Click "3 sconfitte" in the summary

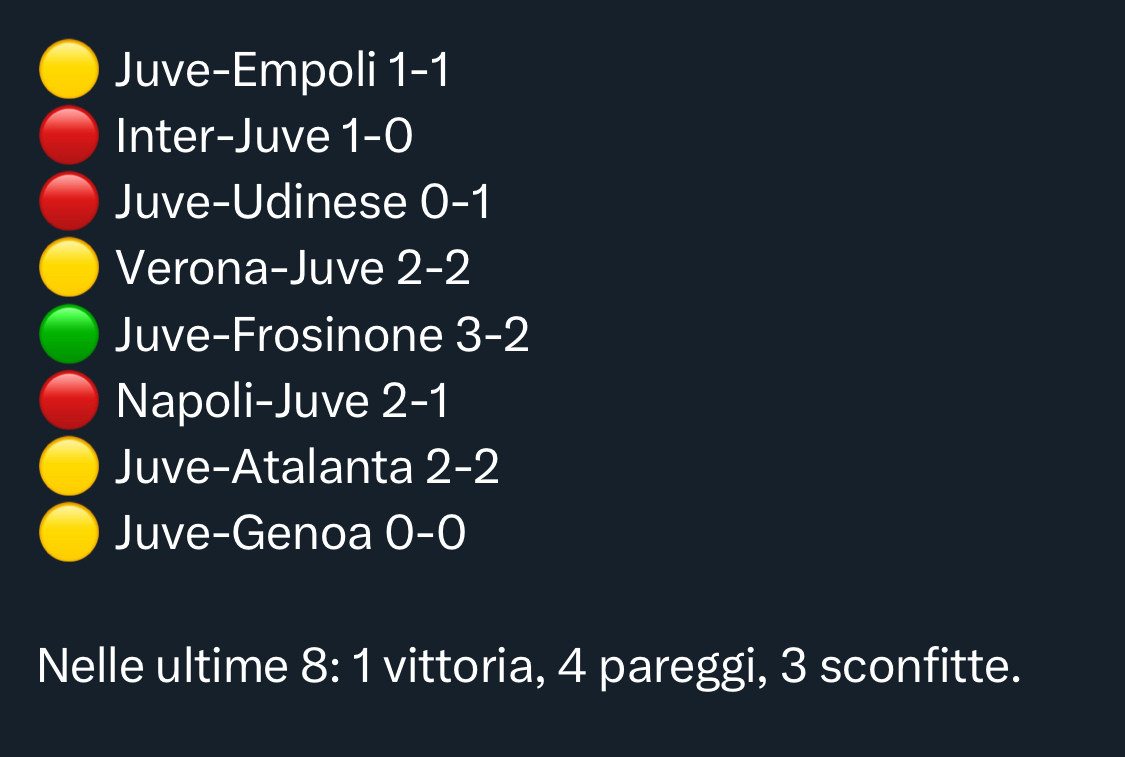898,667
